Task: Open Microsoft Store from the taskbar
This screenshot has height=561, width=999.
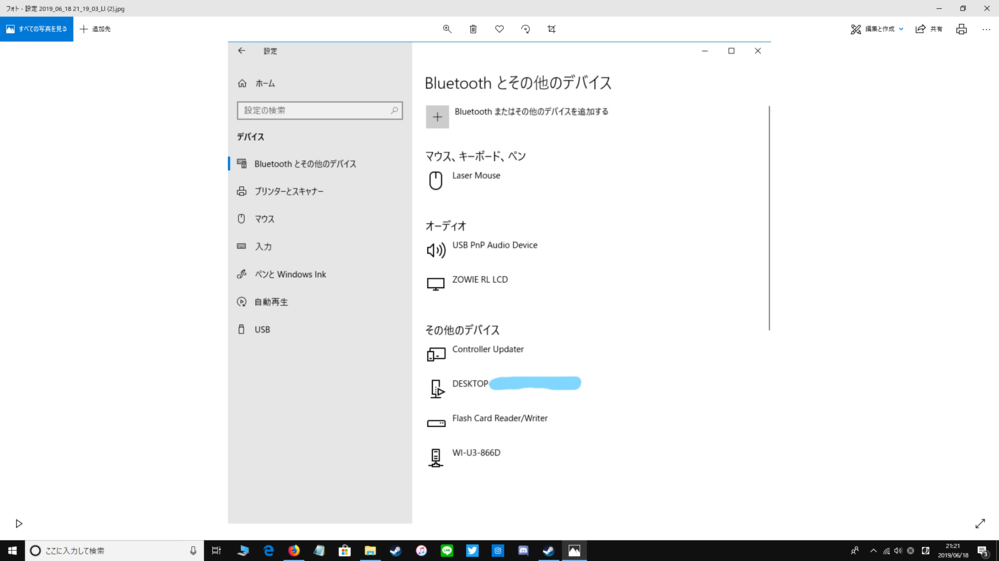Action: tap(345, 551)
